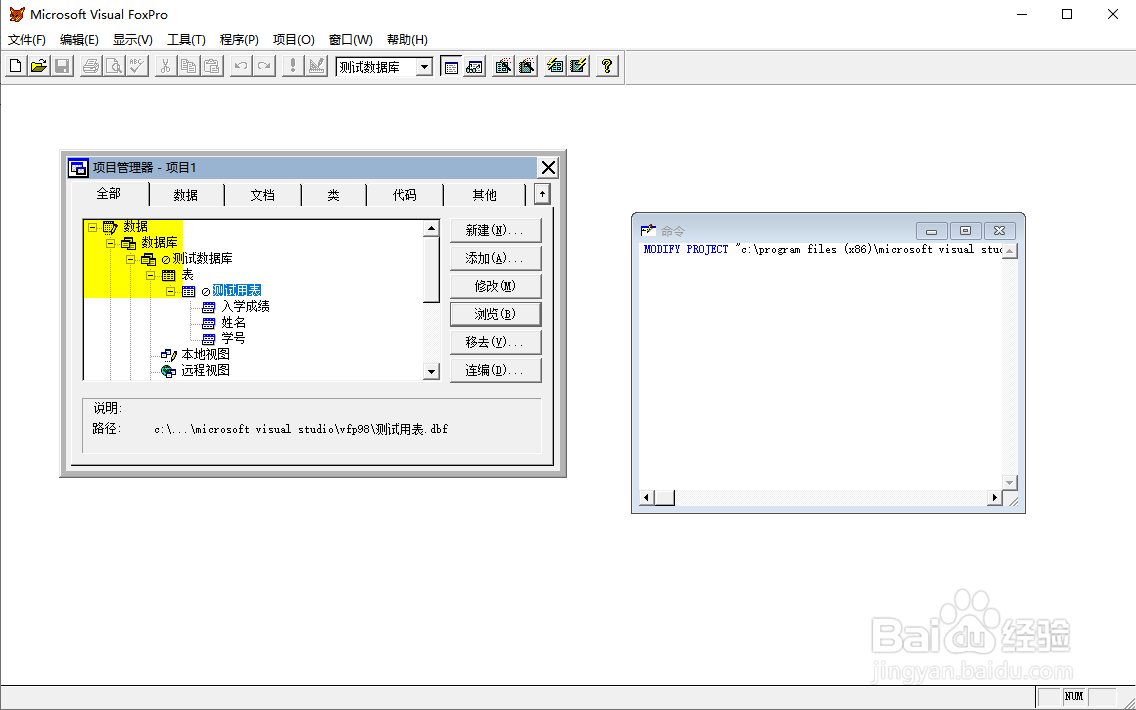Collapse the 测试用表 tree node

(x=170, y=291)
